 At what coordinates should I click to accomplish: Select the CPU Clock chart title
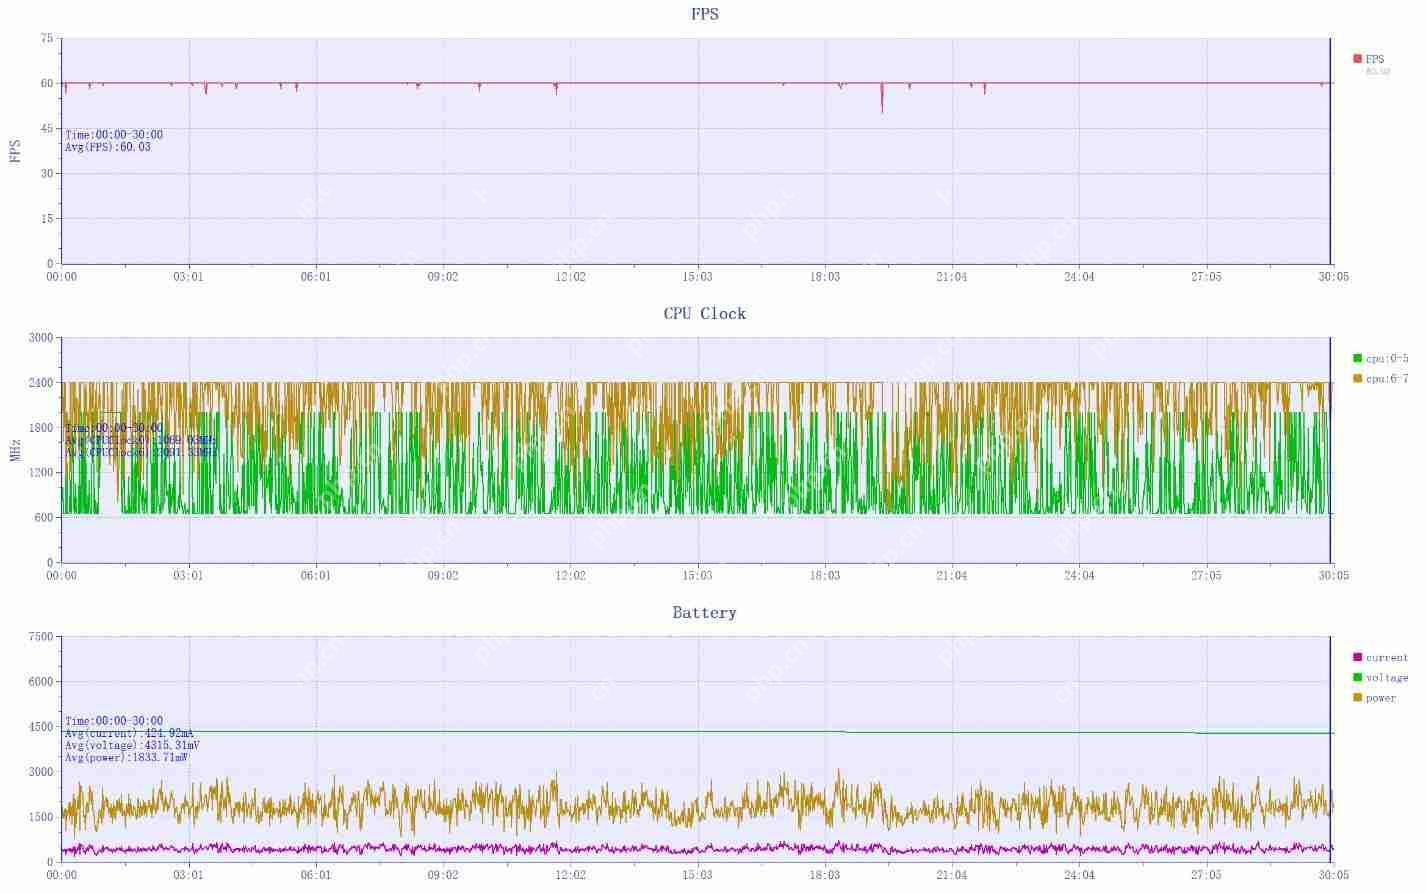[704, 313]
